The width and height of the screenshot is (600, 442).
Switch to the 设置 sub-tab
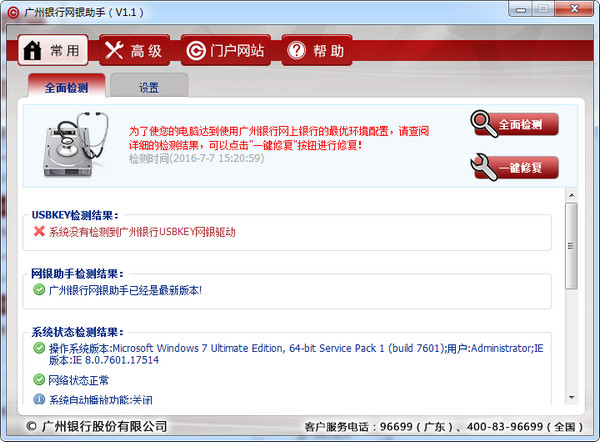[x=148, y=87]
